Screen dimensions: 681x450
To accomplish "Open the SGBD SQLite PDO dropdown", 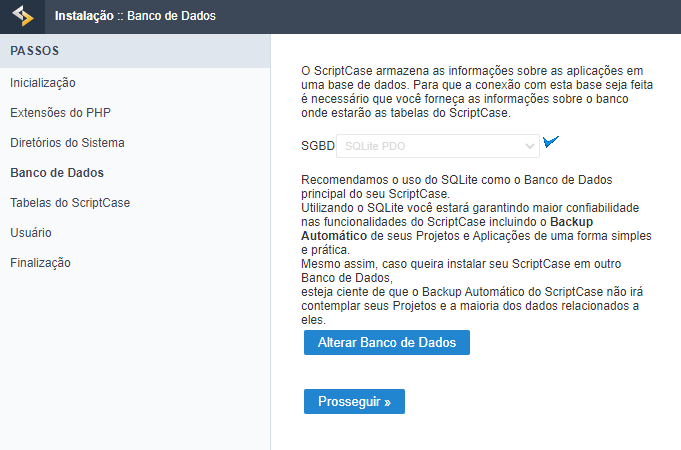I will tap(438, 146).
